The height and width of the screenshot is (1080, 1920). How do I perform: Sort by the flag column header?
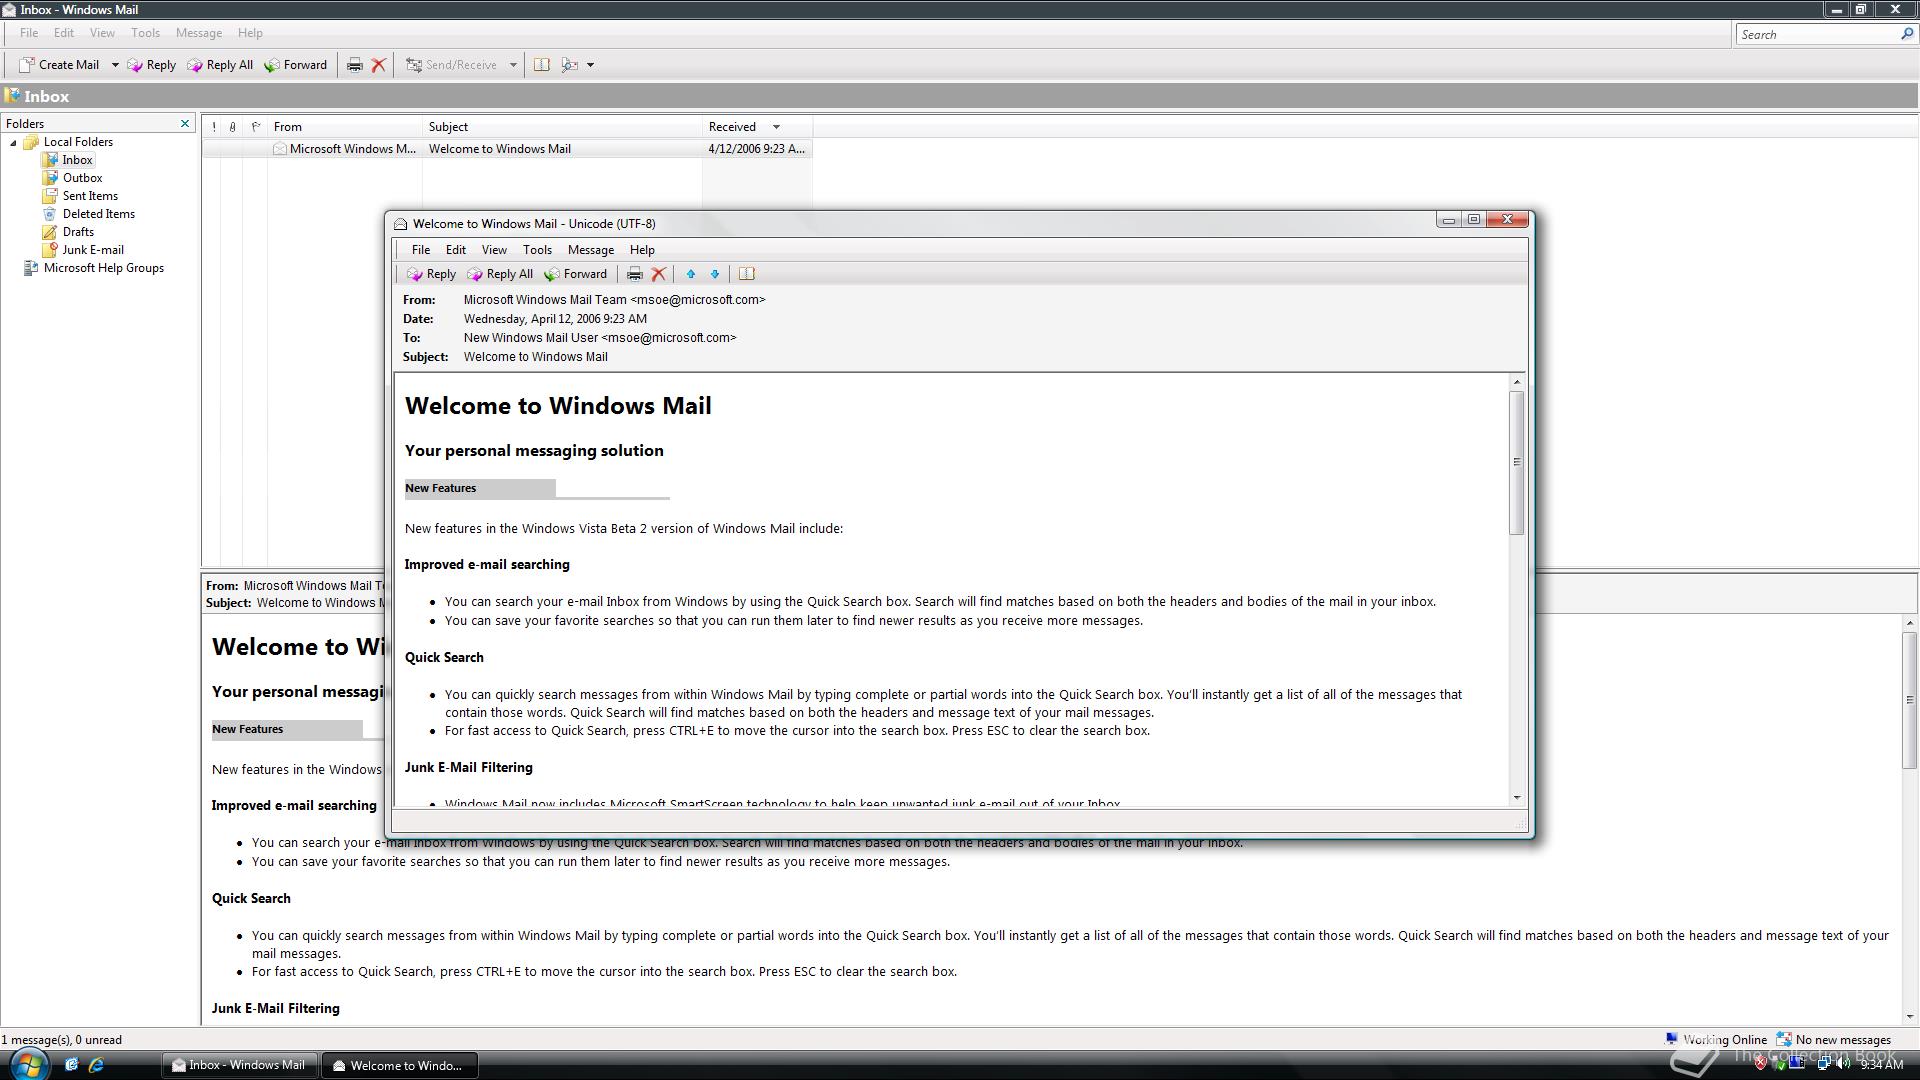point(255,127)
